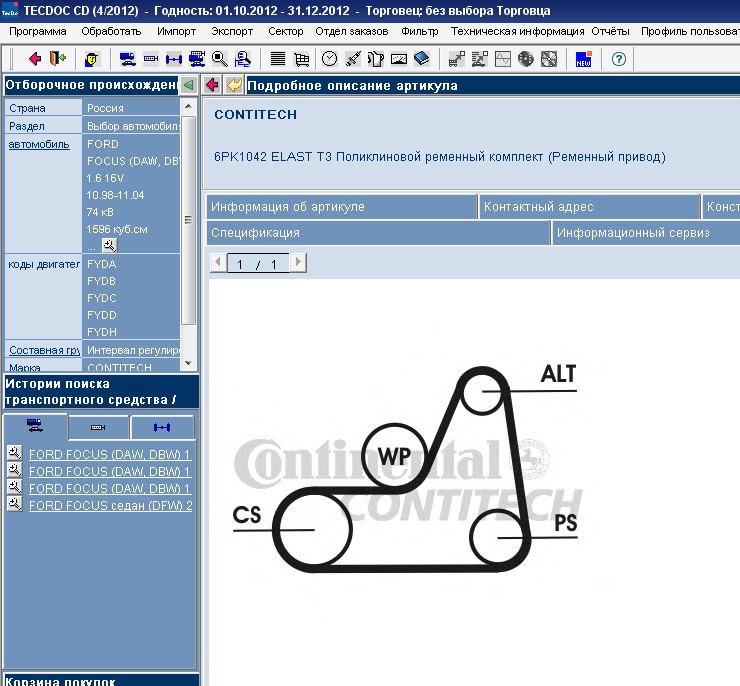Click the NEW icon in toolbar
The width and height of the screenshot is (740, 686).
(584, 59)
